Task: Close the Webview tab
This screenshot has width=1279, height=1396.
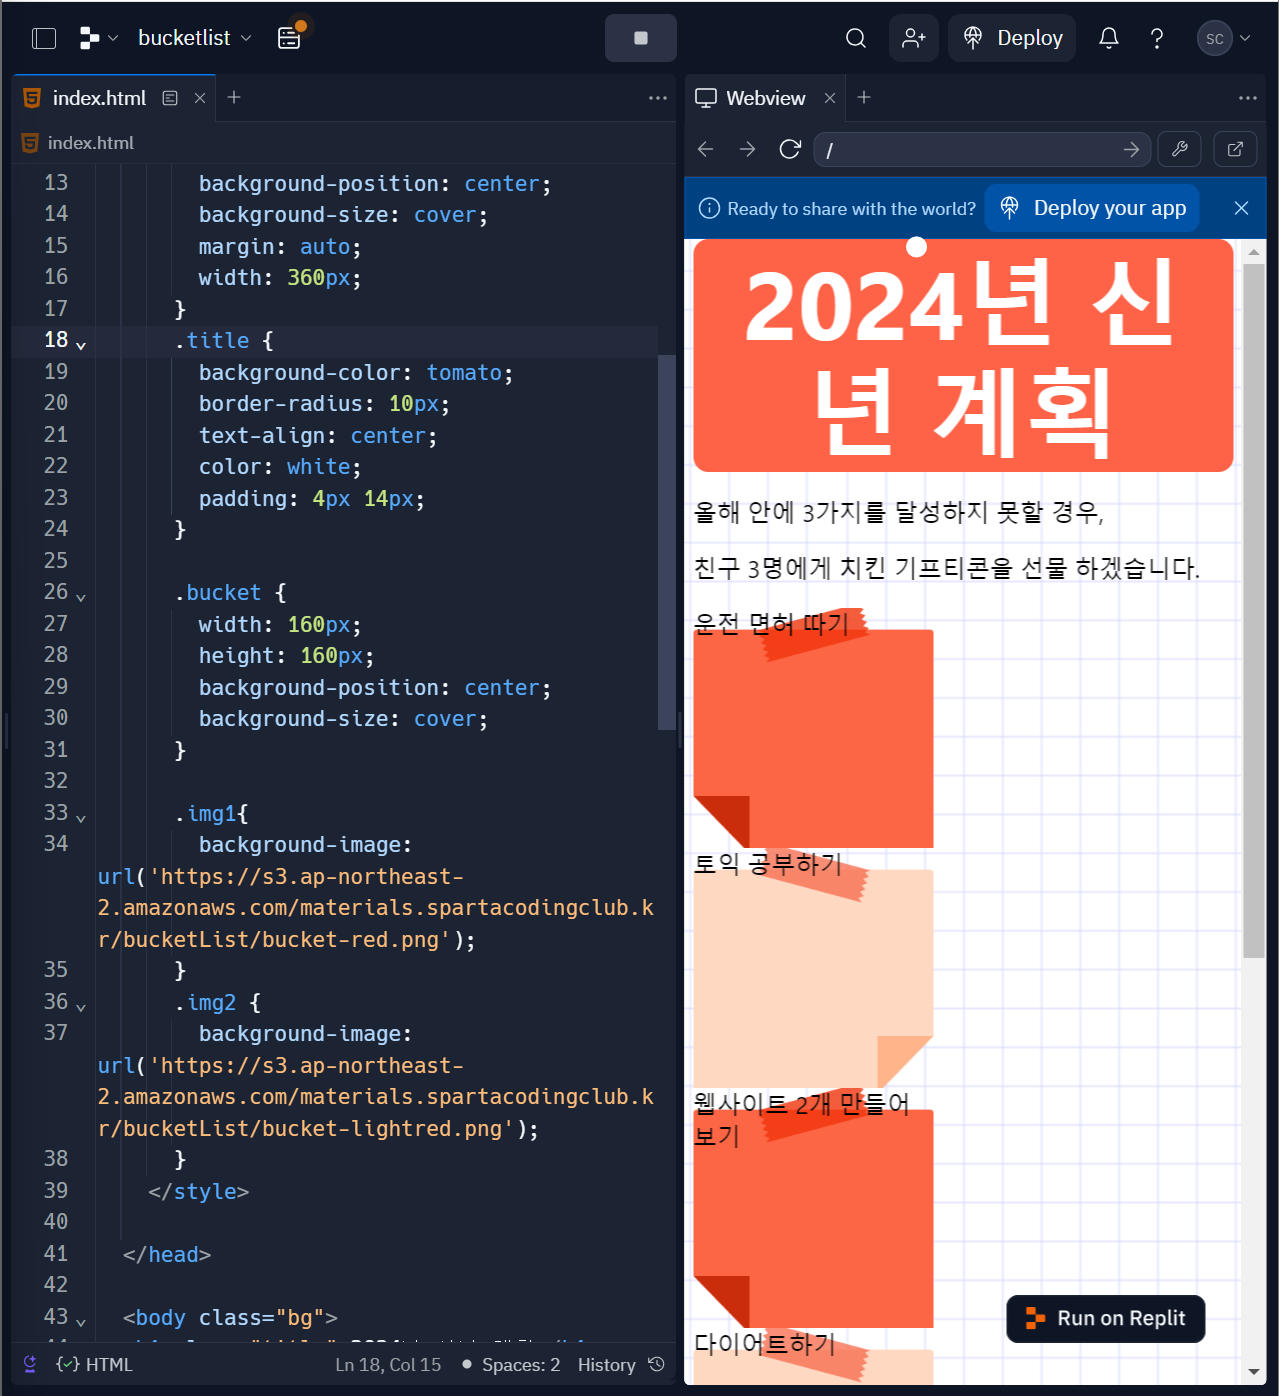Action: 830,98
